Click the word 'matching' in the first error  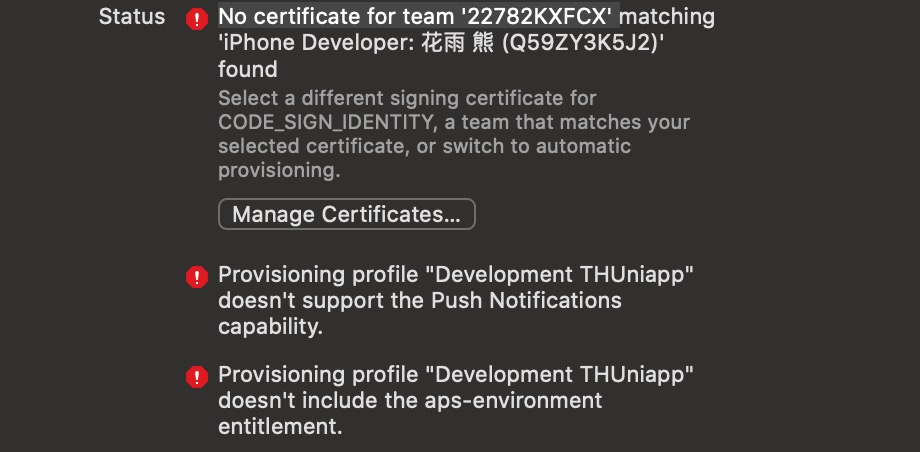pos(667,18)
